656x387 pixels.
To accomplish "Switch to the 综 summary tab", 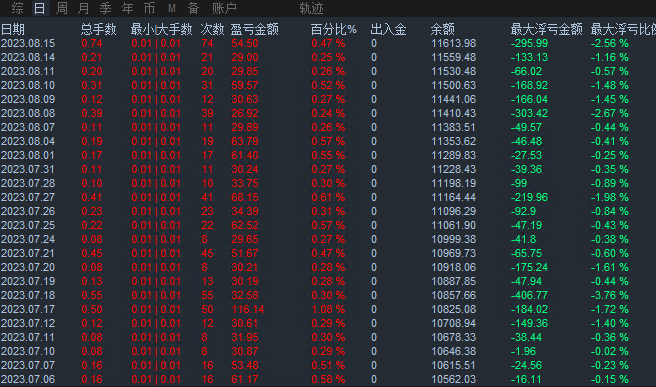I will click(17, 8).
